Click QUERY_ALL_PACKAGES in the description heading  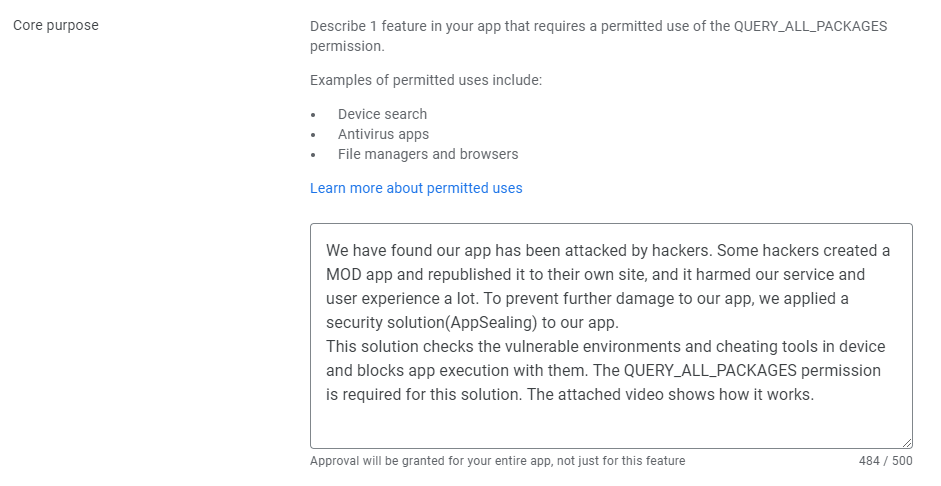tap(811, 26)
